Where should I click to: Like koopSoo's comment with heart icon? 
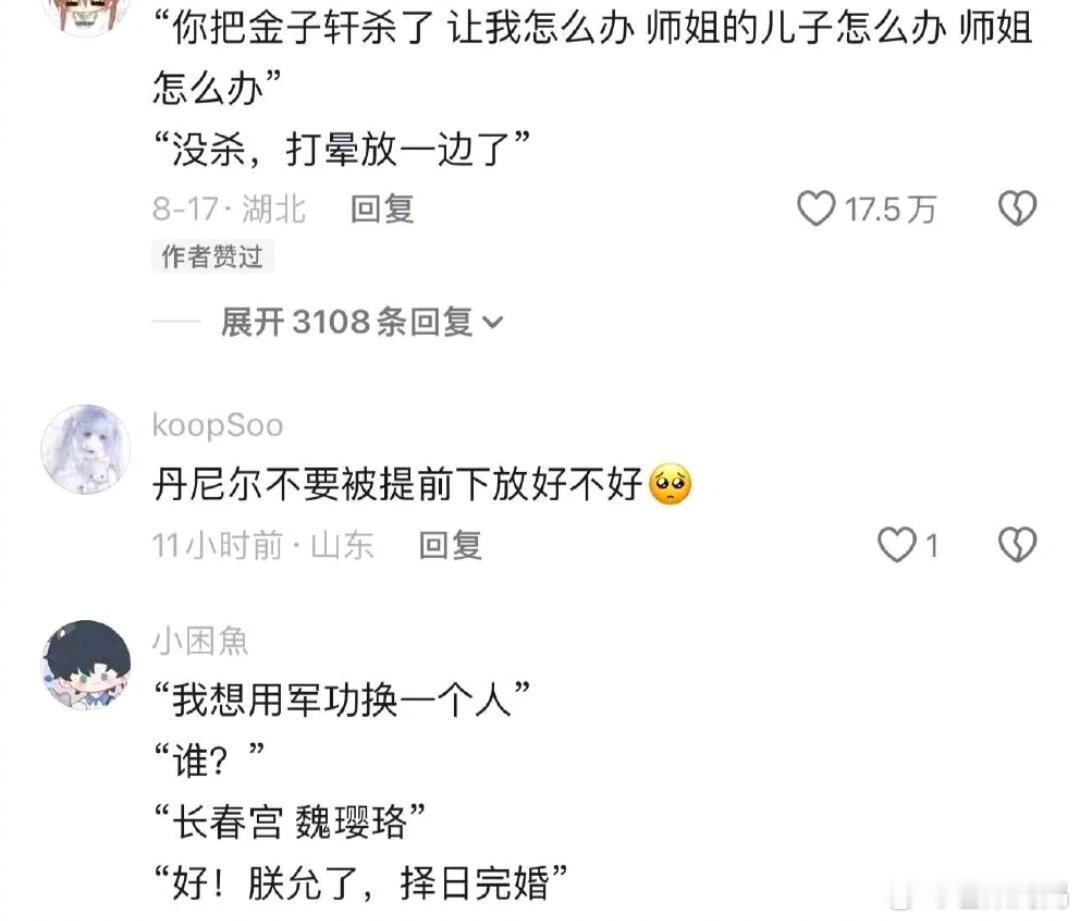897,545
